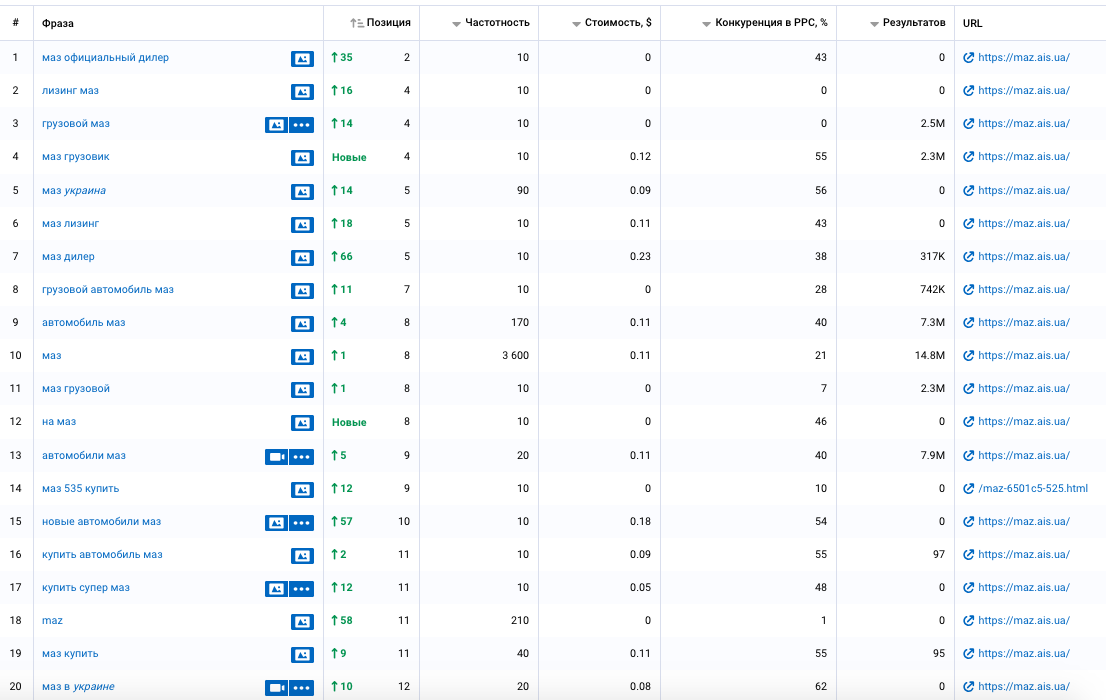Click the image icon in maz row
The width and height of the screenshot is (1106, 700).
click(302, 622)
